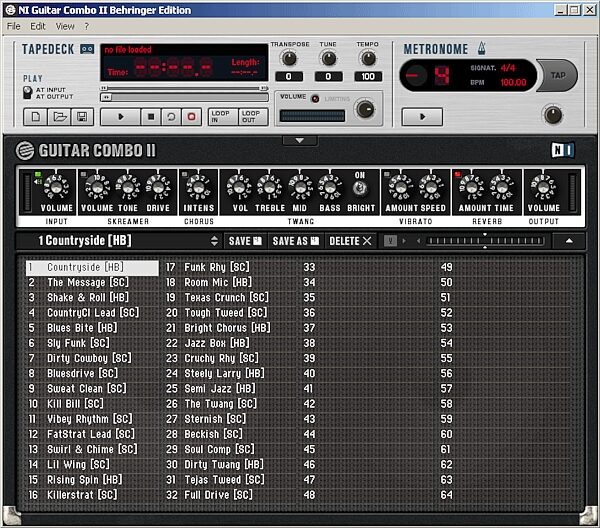
Task: Tap tempo with the TAP button
Action: 558,75
